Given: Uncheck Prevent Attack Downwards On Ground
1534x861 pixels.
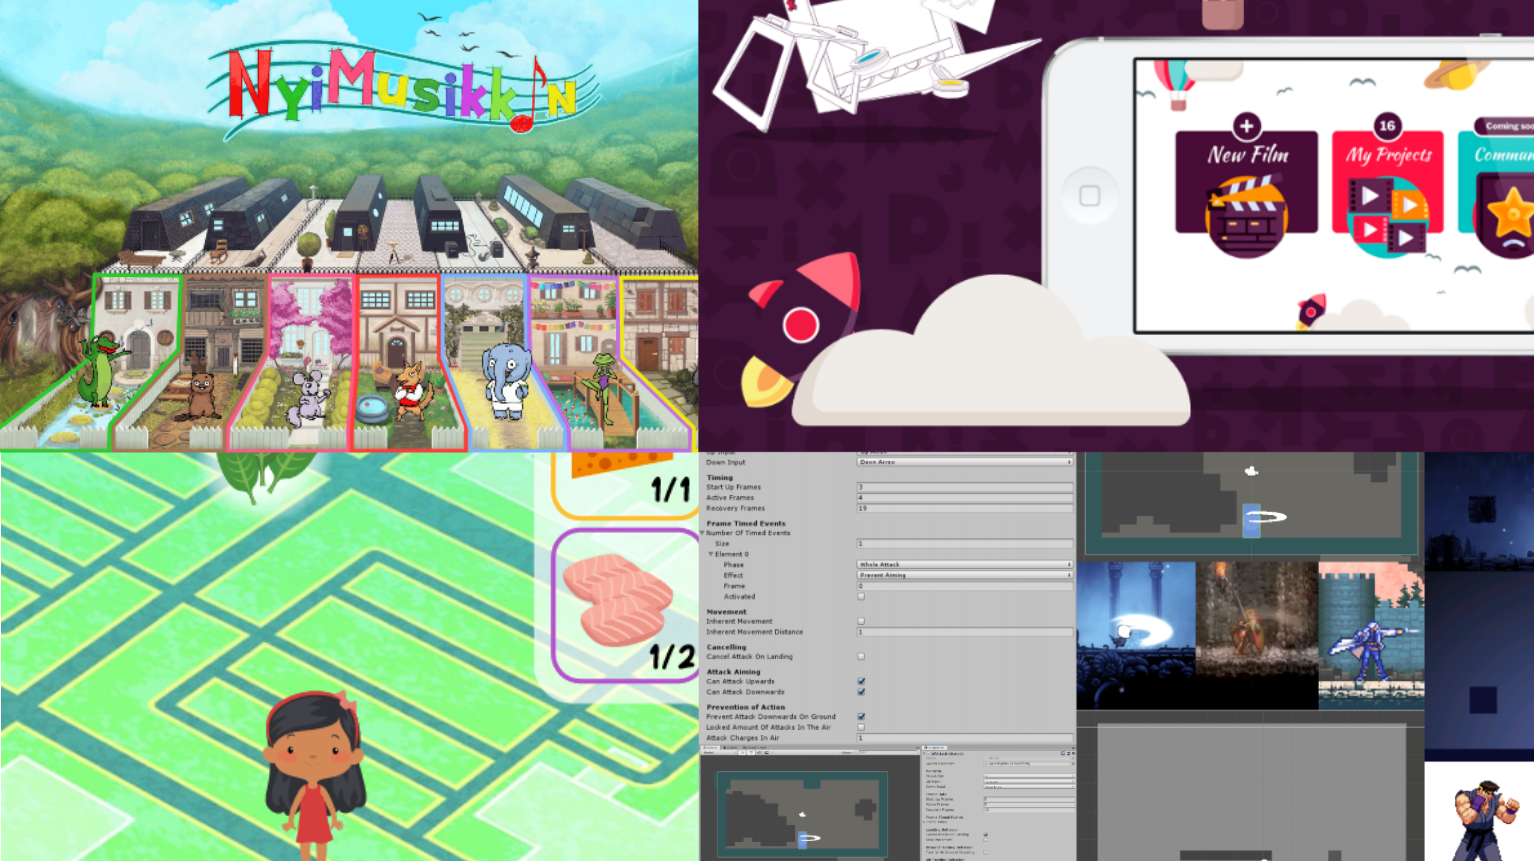Looking at the screenshot, I should pyautogui.click(x=861, y=717).
